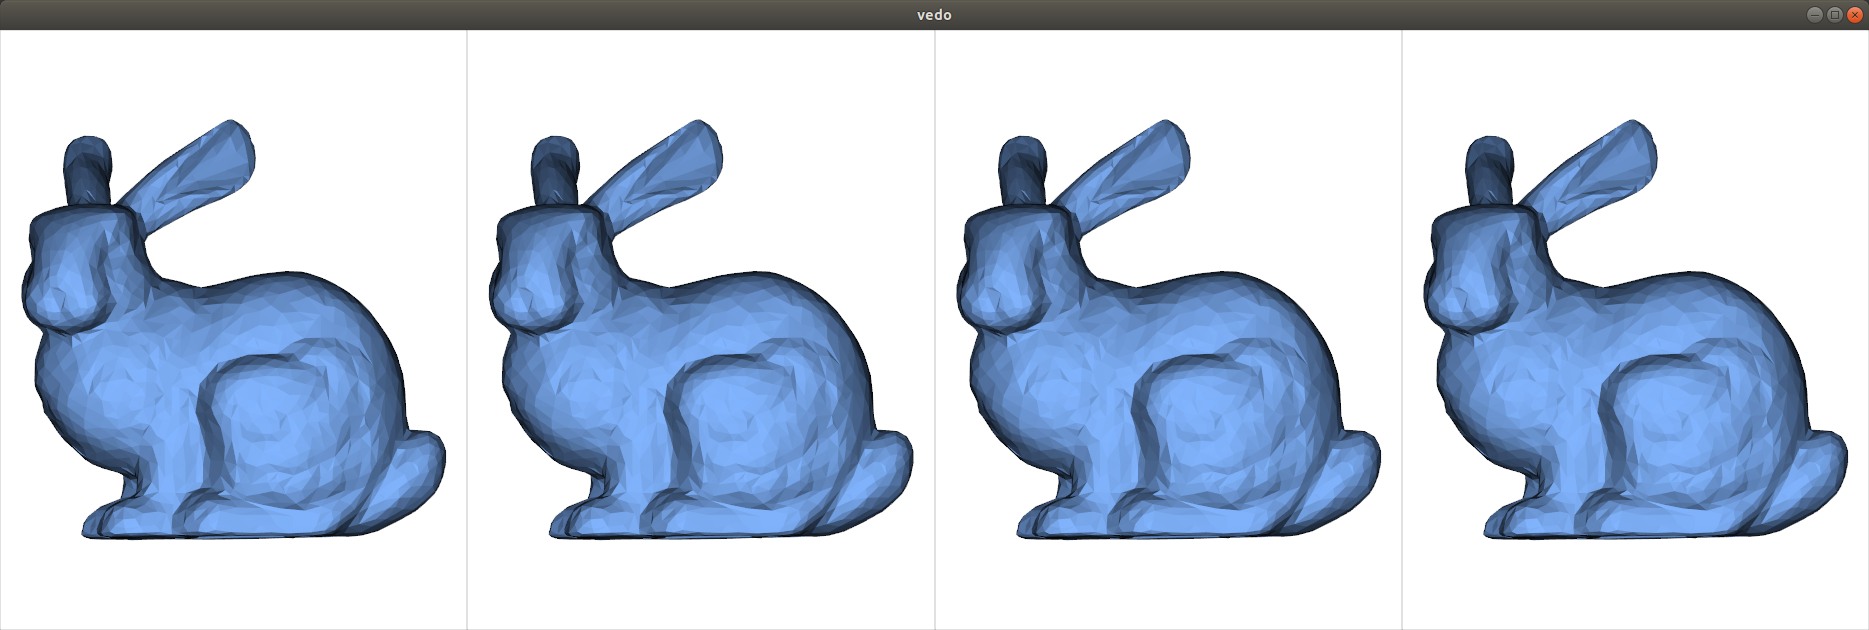
Task: Maximize the vedo window
Action: pyautogui.click(x=1835, y=14)
